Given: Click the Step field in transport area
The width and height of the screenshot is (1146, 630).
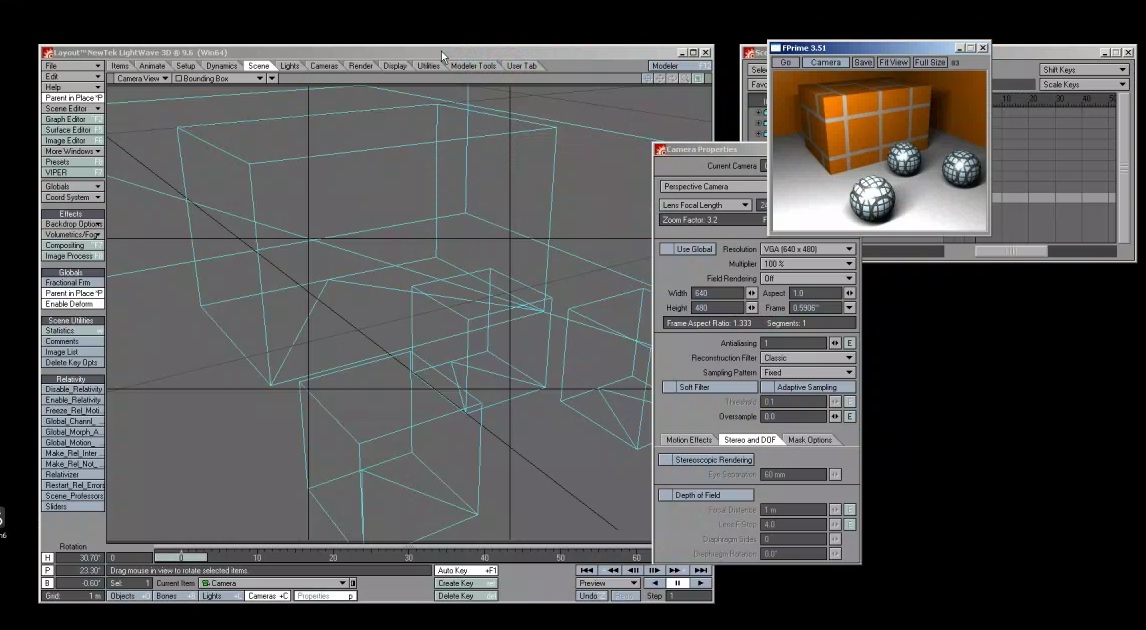Looking at the screenshot, I should (689, 596).
